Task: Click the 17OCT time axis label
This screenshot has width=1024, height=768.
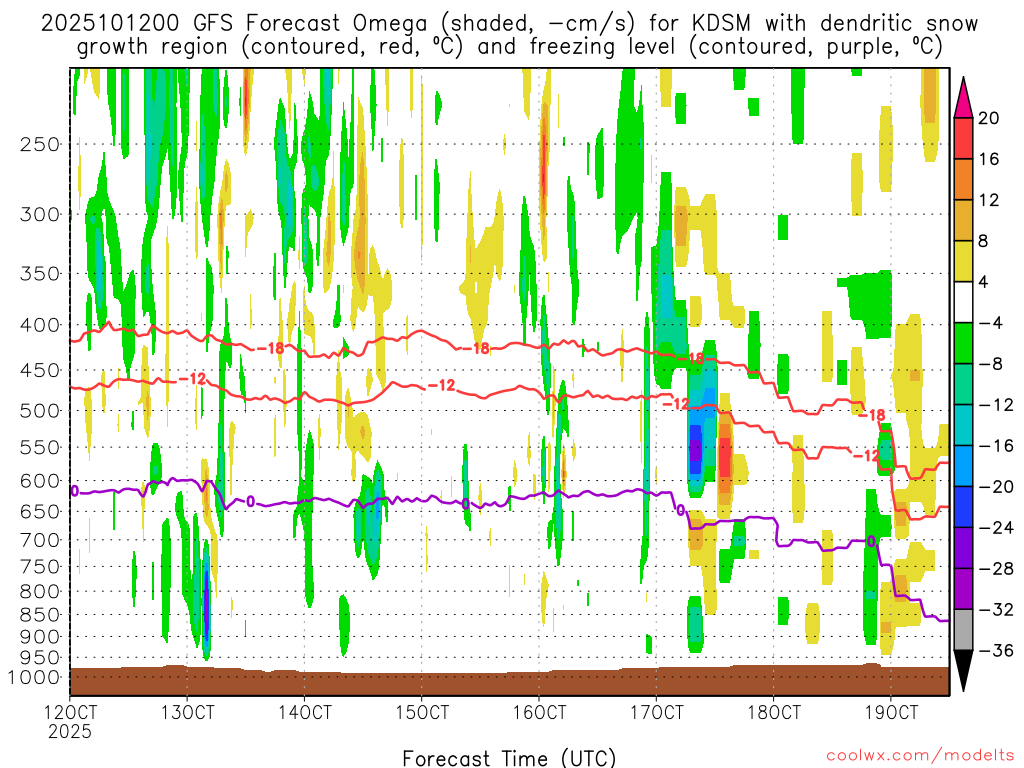Action: coord(656,712)
